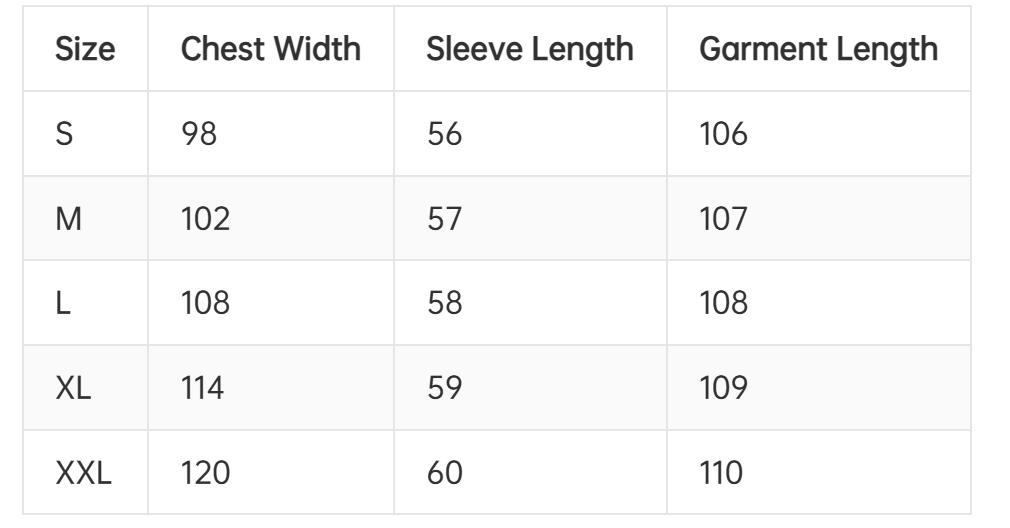Click sleeve length value 56
1010x528 pixels.
(x=444, y=134)
